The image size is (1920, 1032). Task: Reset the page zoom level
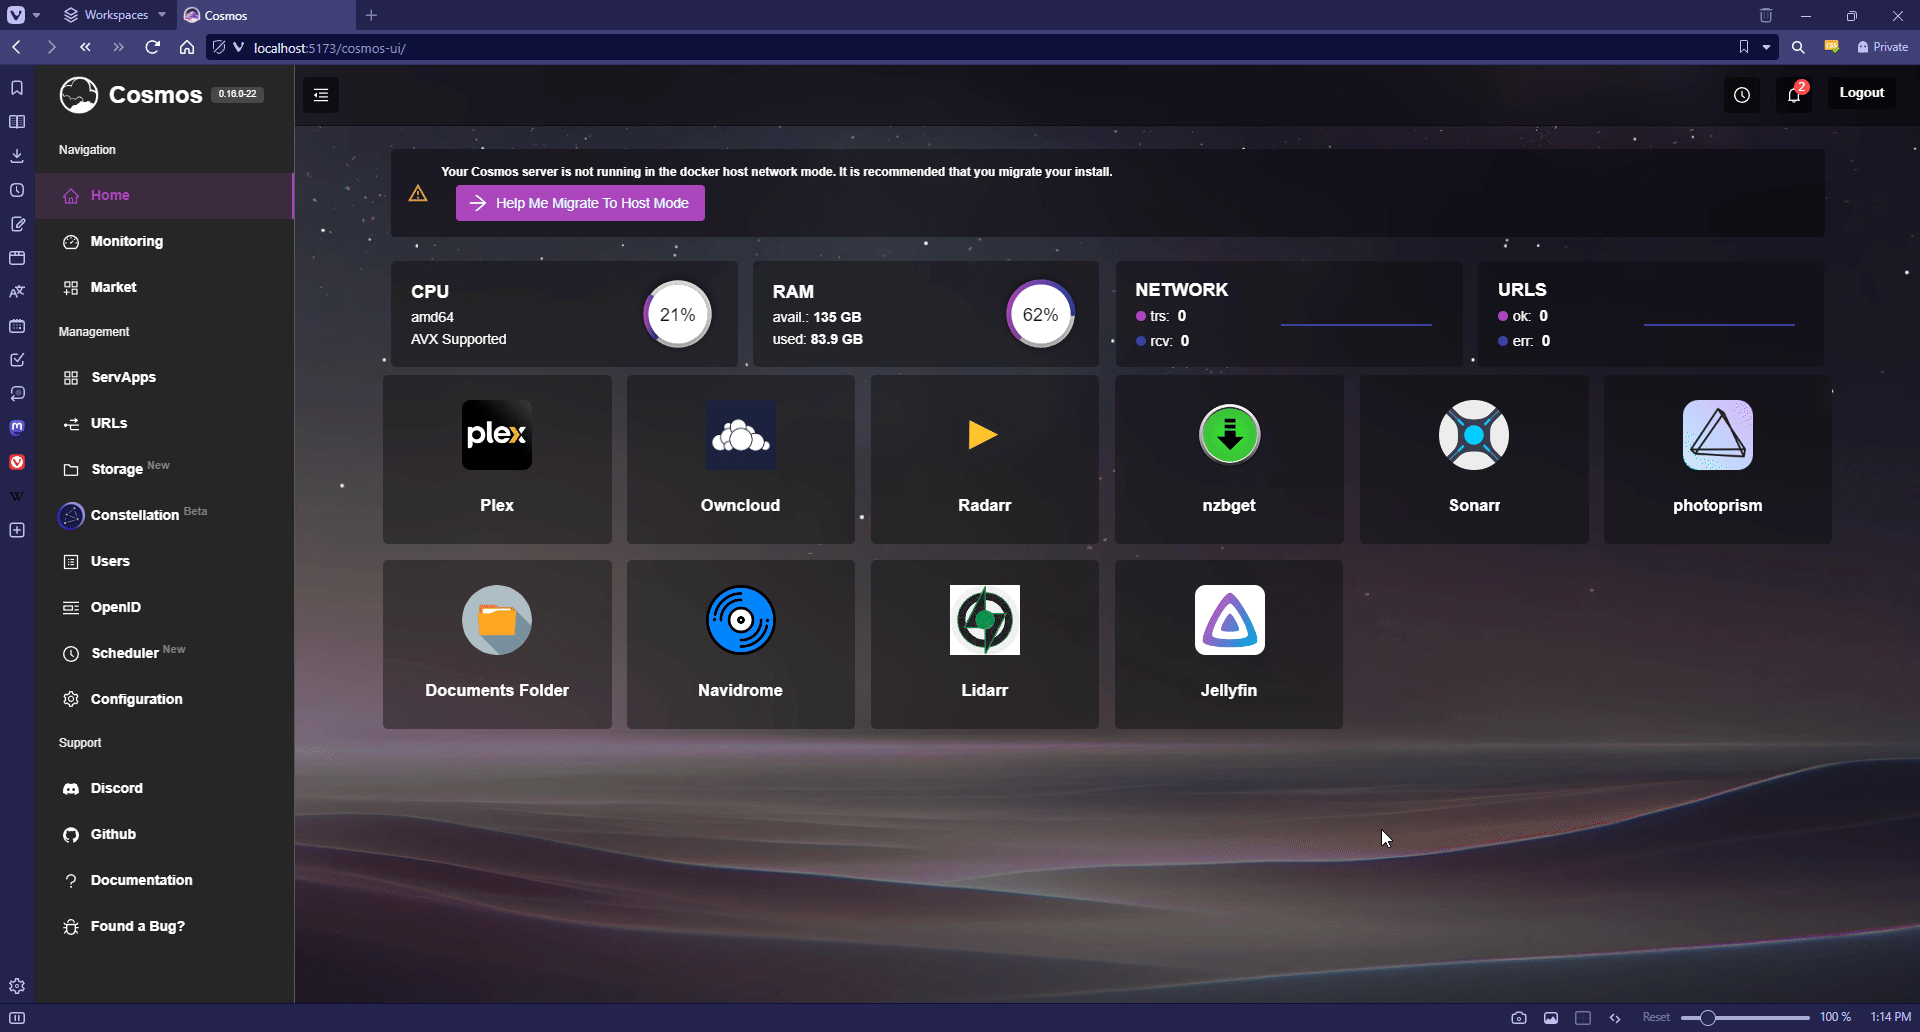pyautogui.click(x=1656, y=1017)
